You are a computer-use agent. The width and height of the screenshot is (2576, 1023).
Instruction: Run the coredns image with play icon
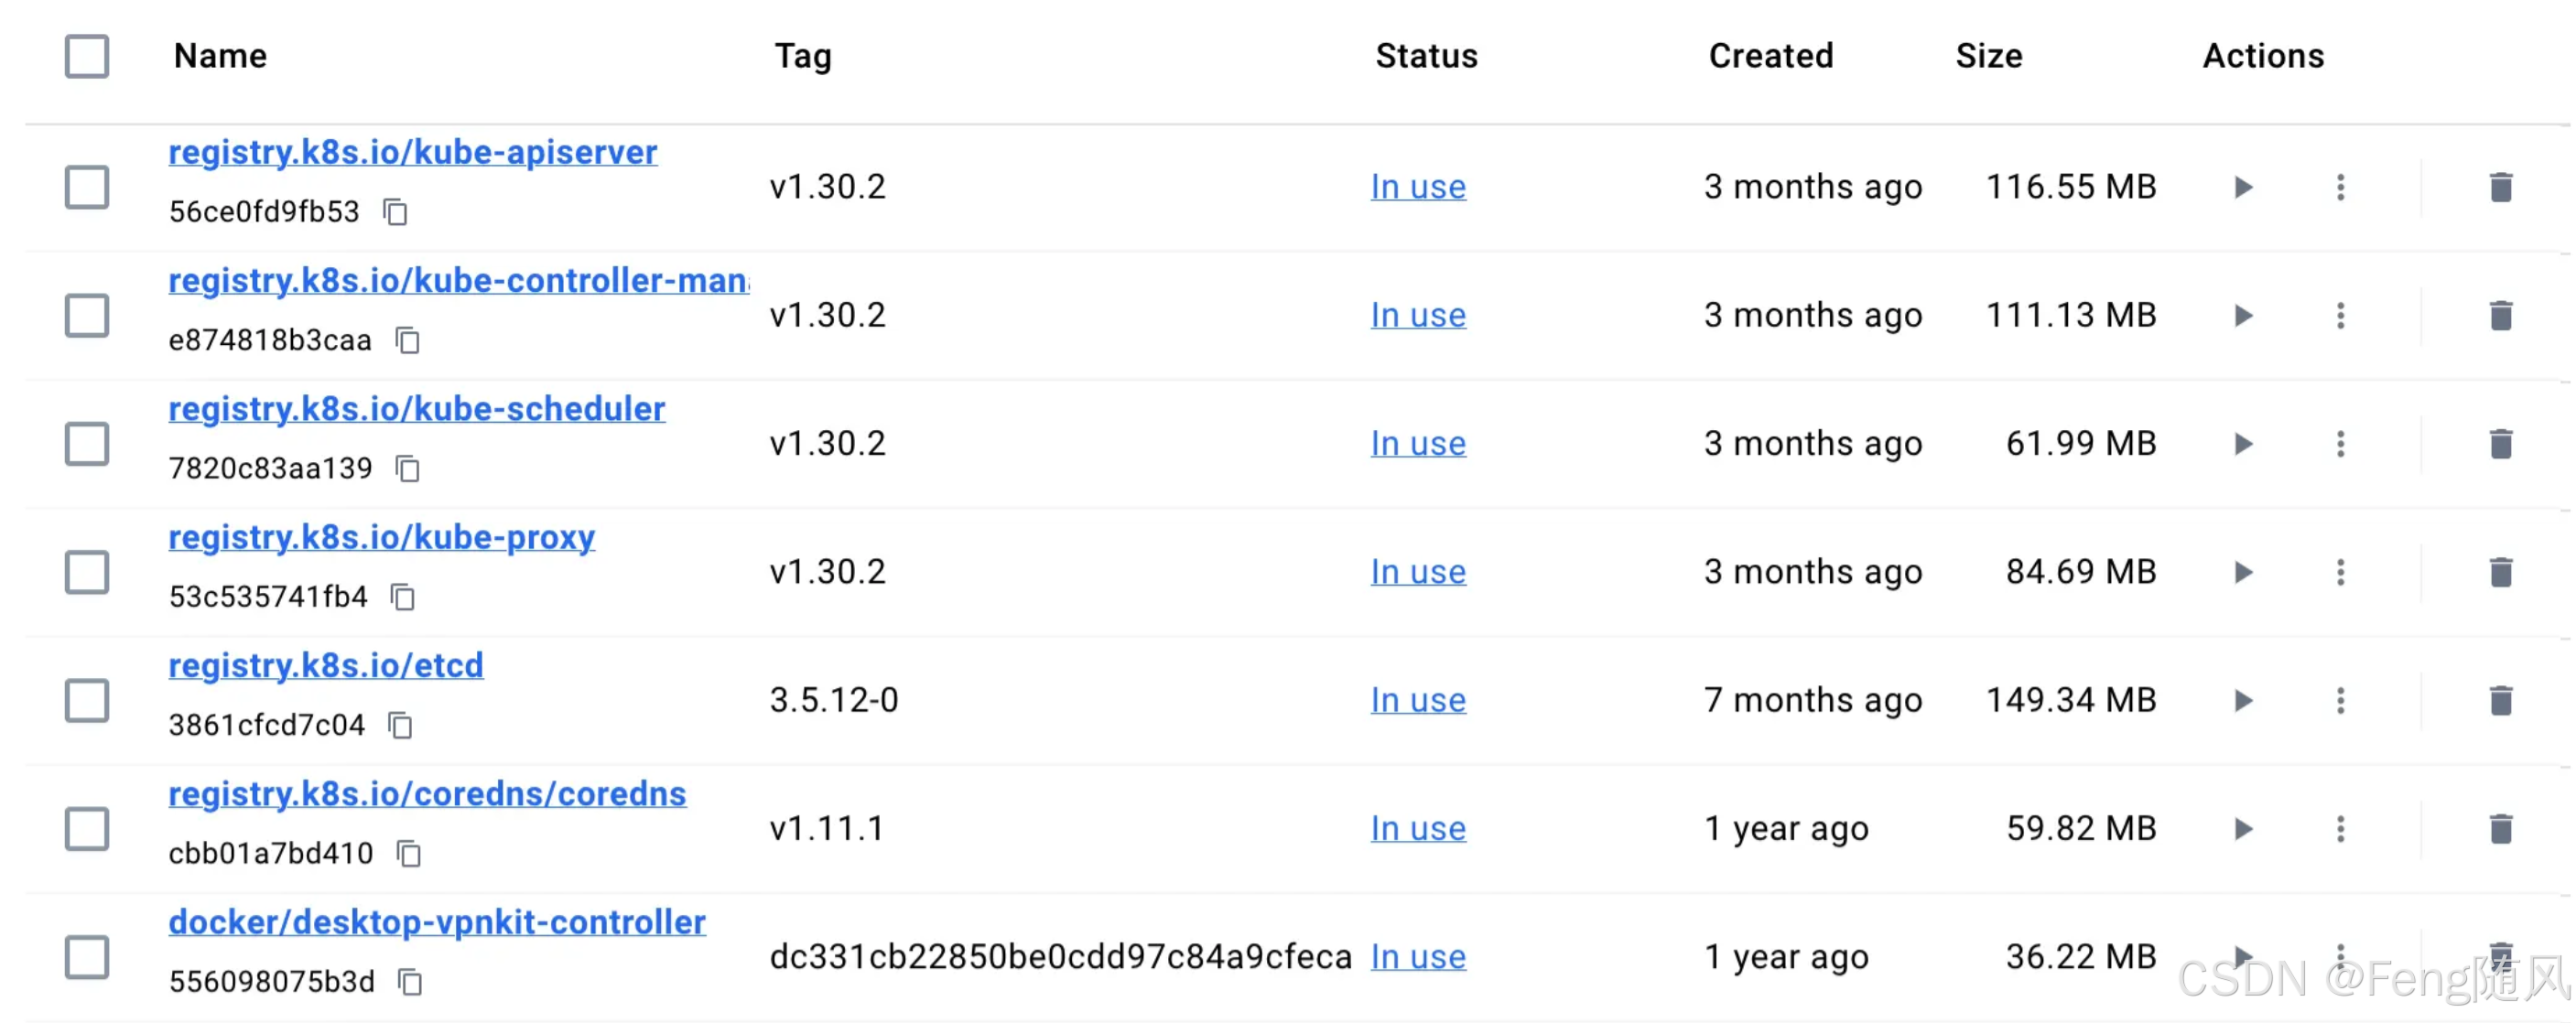tap(2243, 828)
